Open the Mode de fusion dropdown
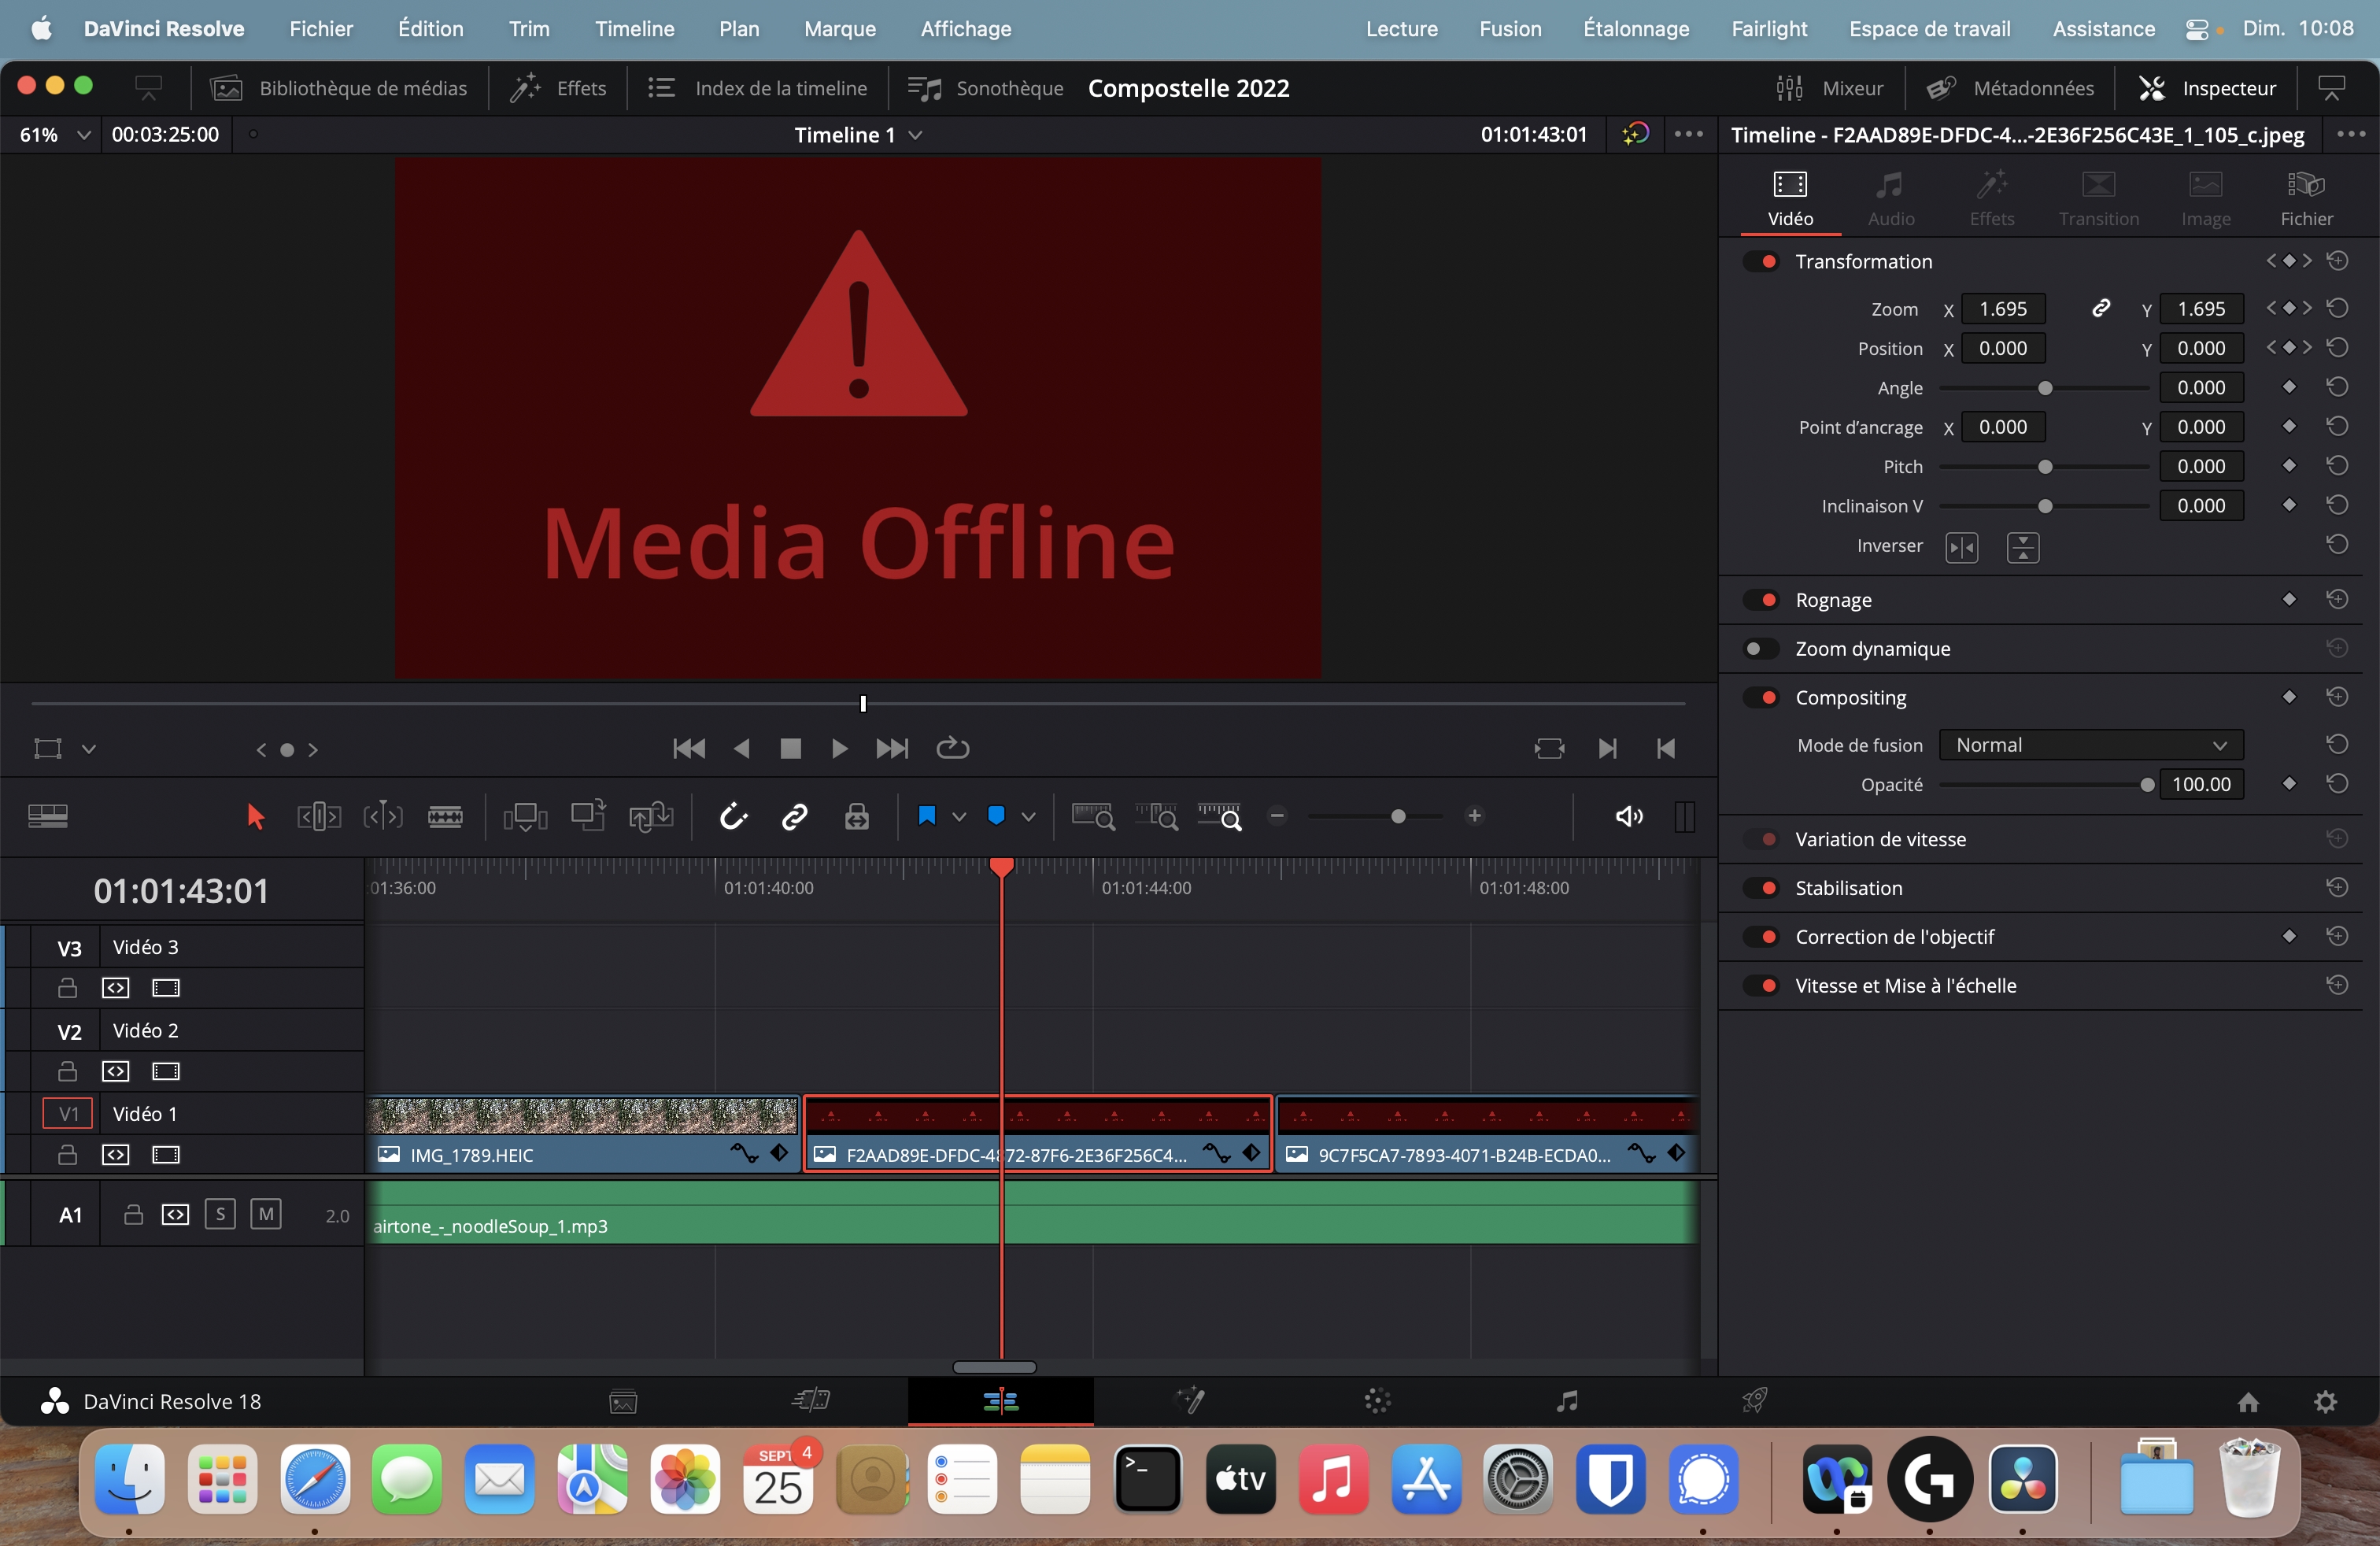This screenshot has height=1546, width=2380. click(2090, 745)
